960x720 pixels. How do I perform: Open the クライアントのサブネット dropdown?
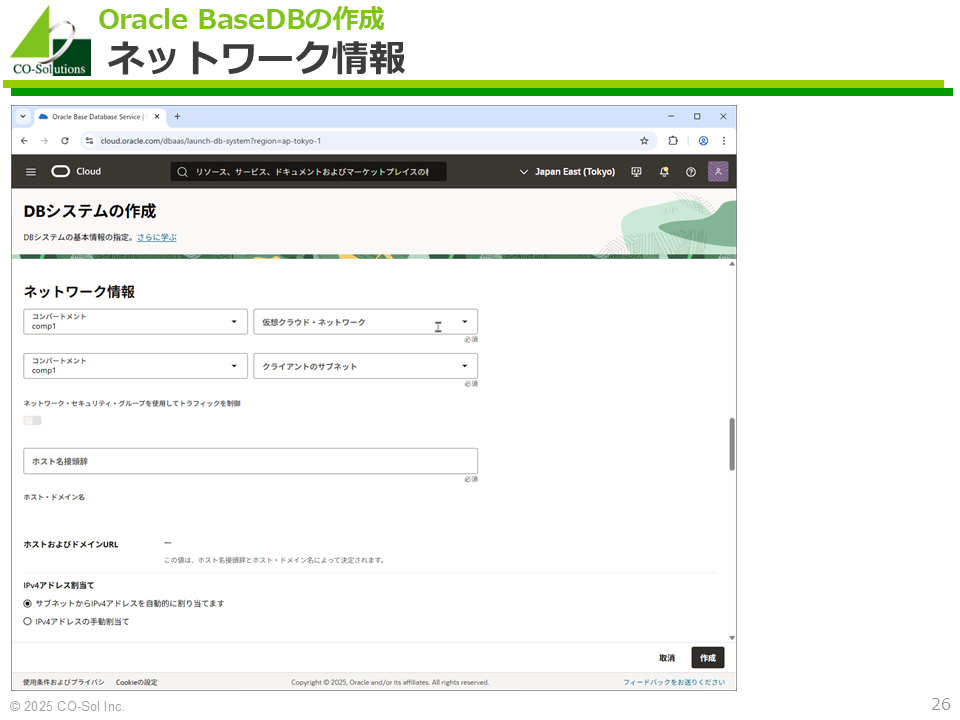click(366, 366)
